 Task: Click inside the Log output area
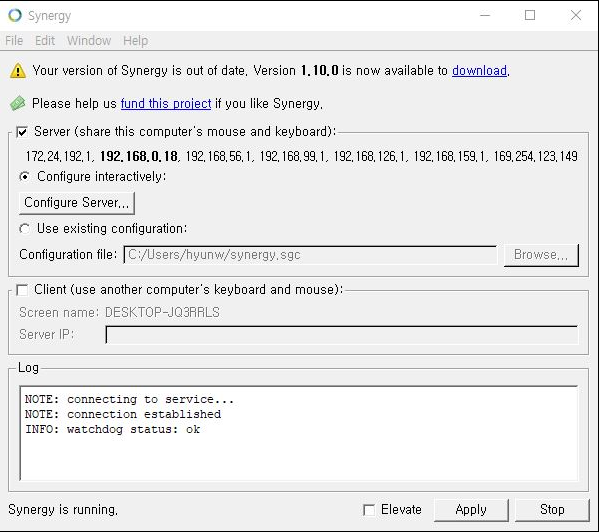(x=299, y=433)
